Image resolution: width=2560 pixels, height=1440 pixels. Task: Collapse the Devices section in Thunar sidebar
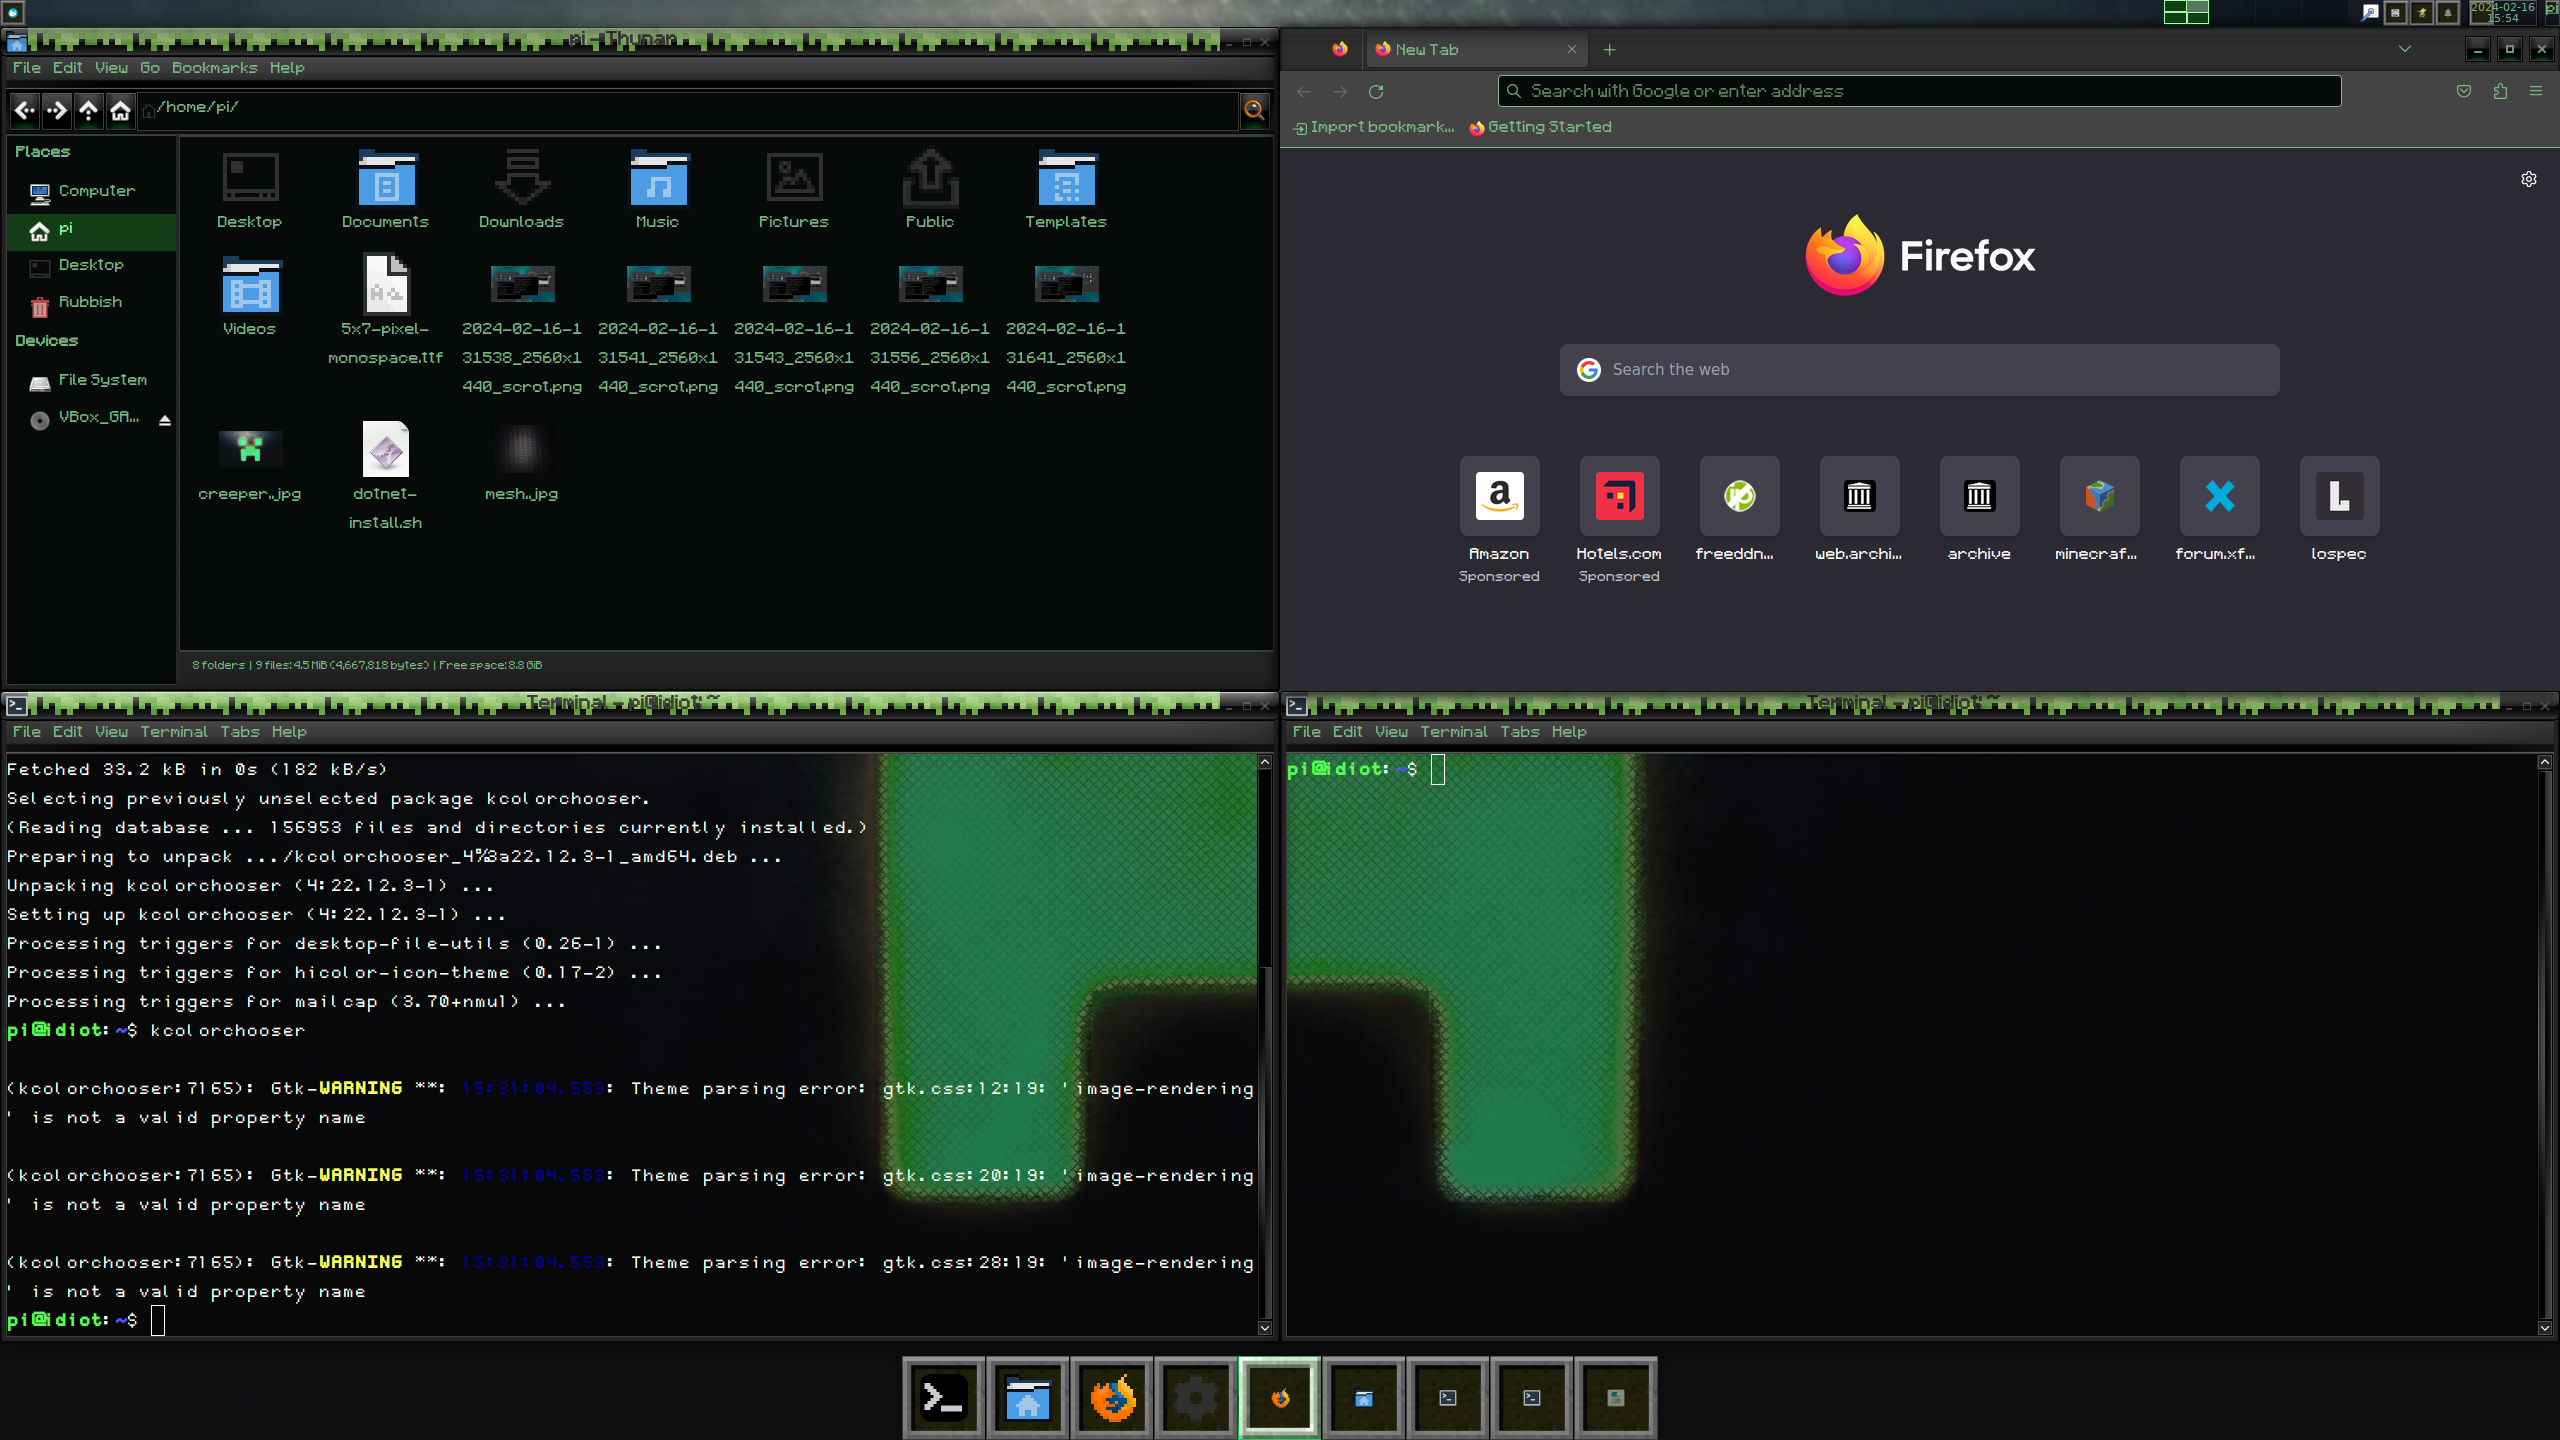click(46, 340)
